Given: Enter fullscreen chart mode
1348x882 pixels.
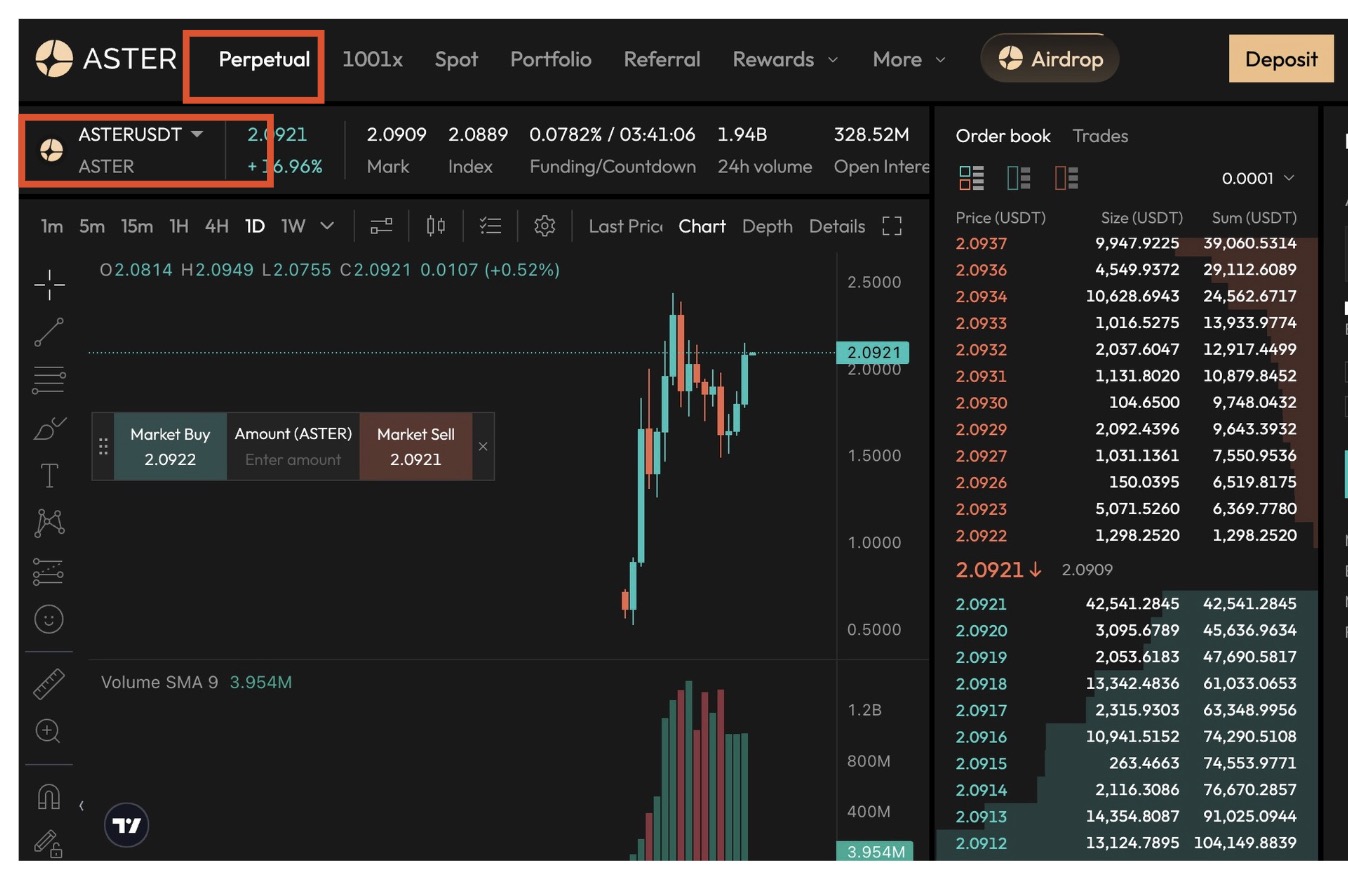Looking at the screenshot, I should (892, 226).
